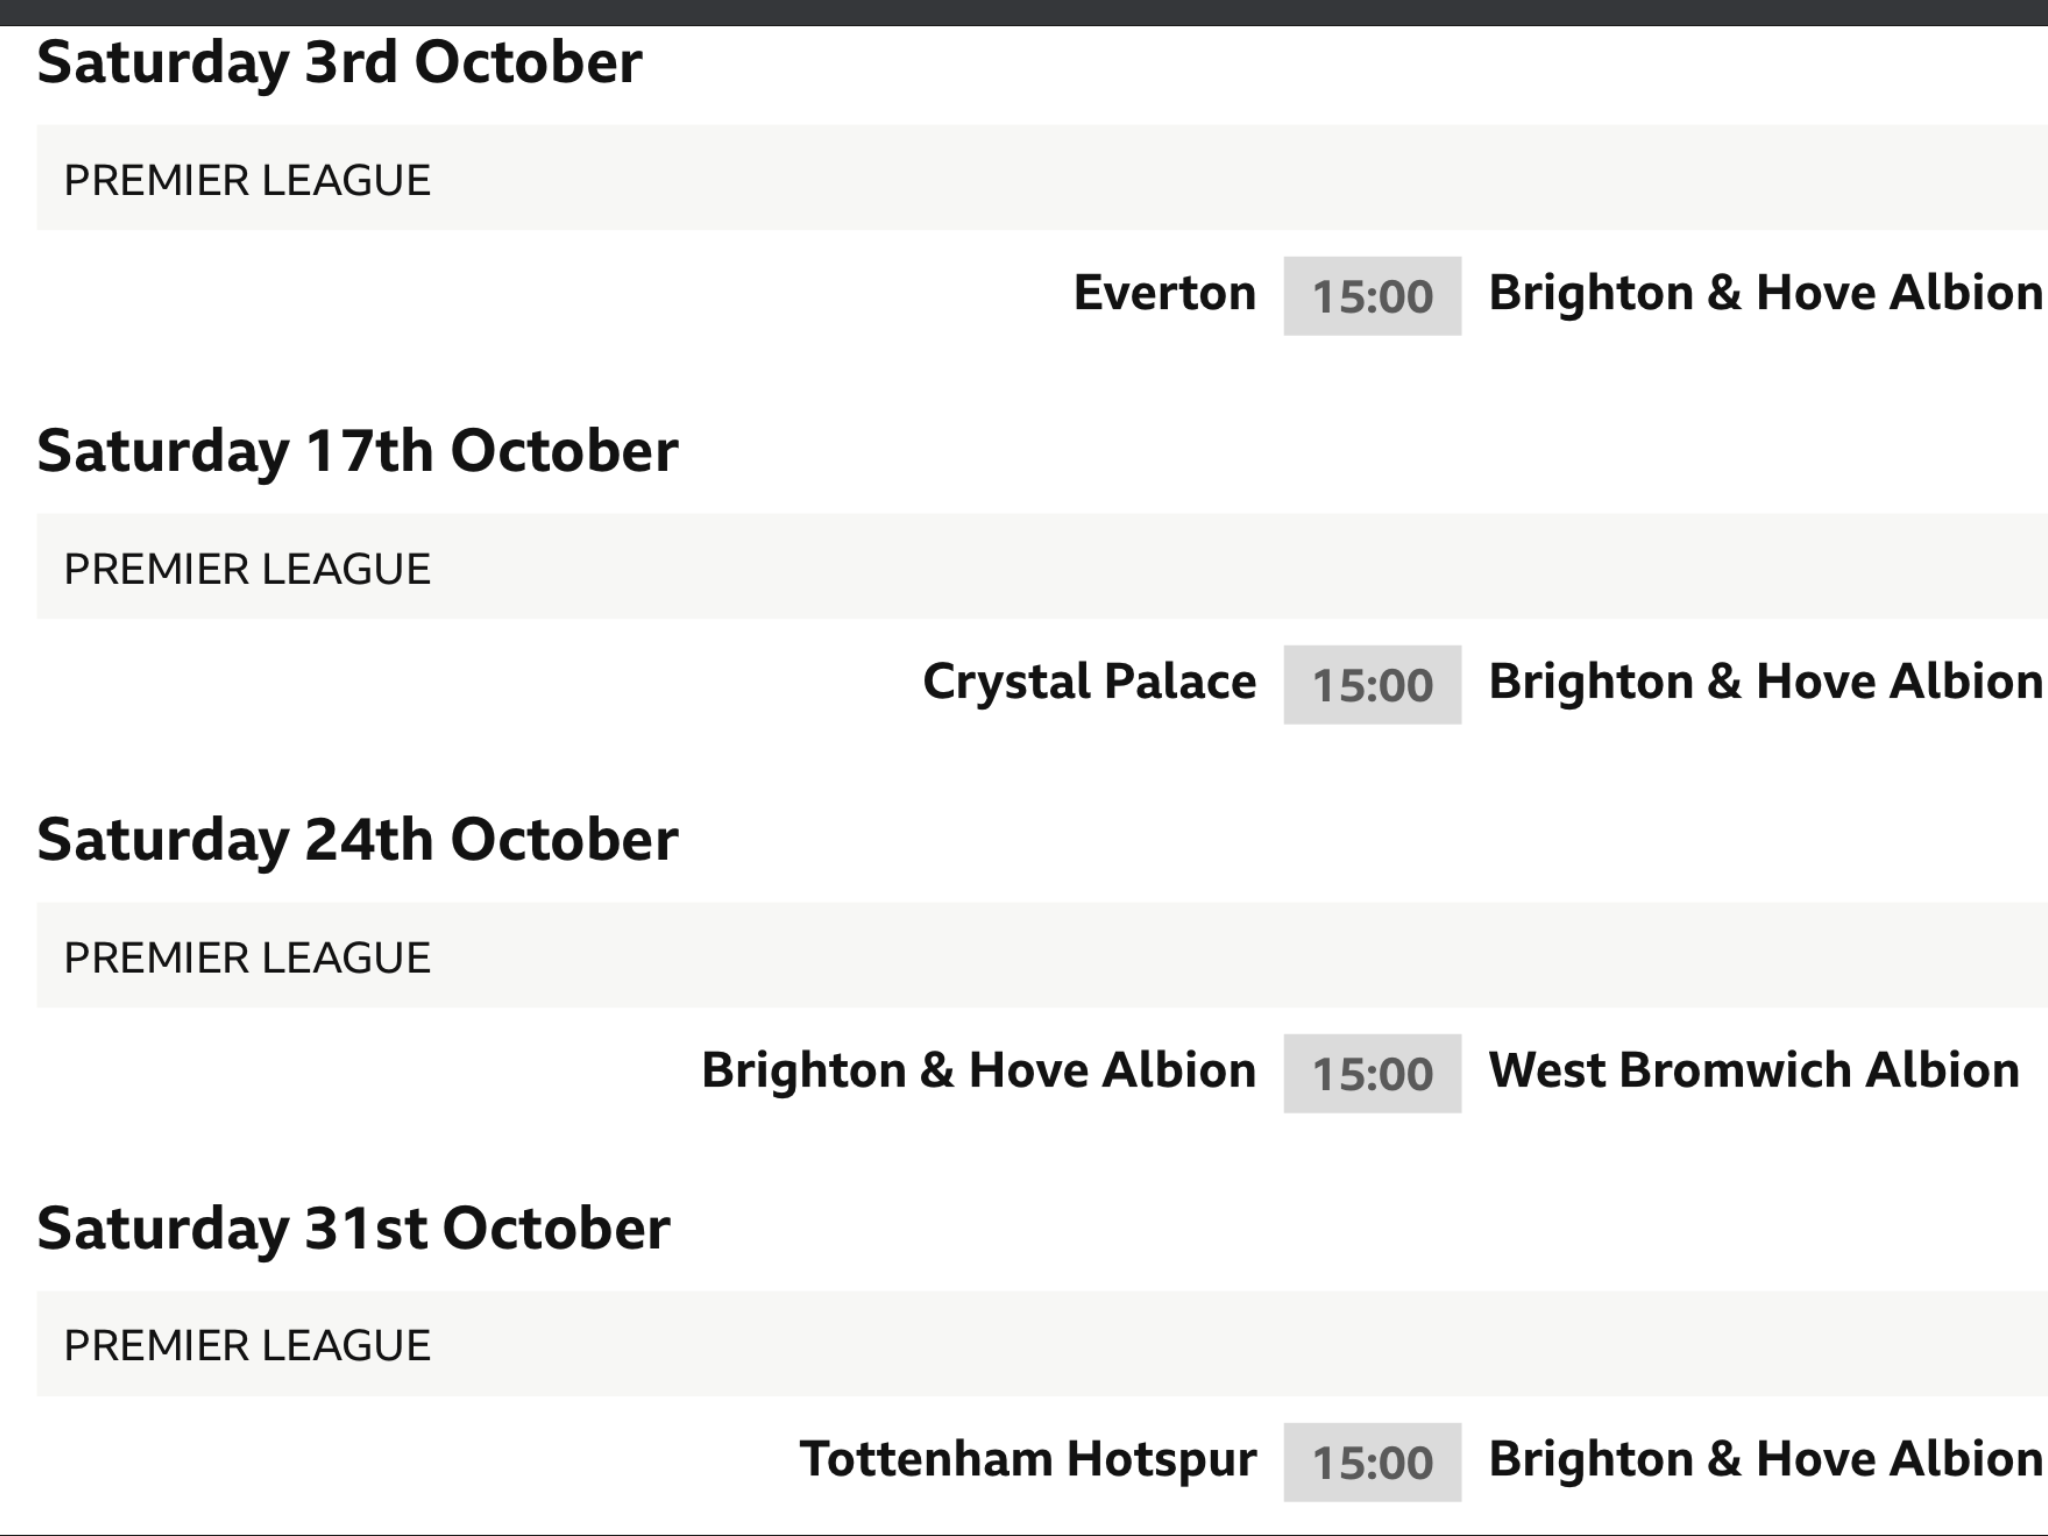Open the Crystal Palace team link
Screen dimensions: 2048x1536
pos(1089,683)
